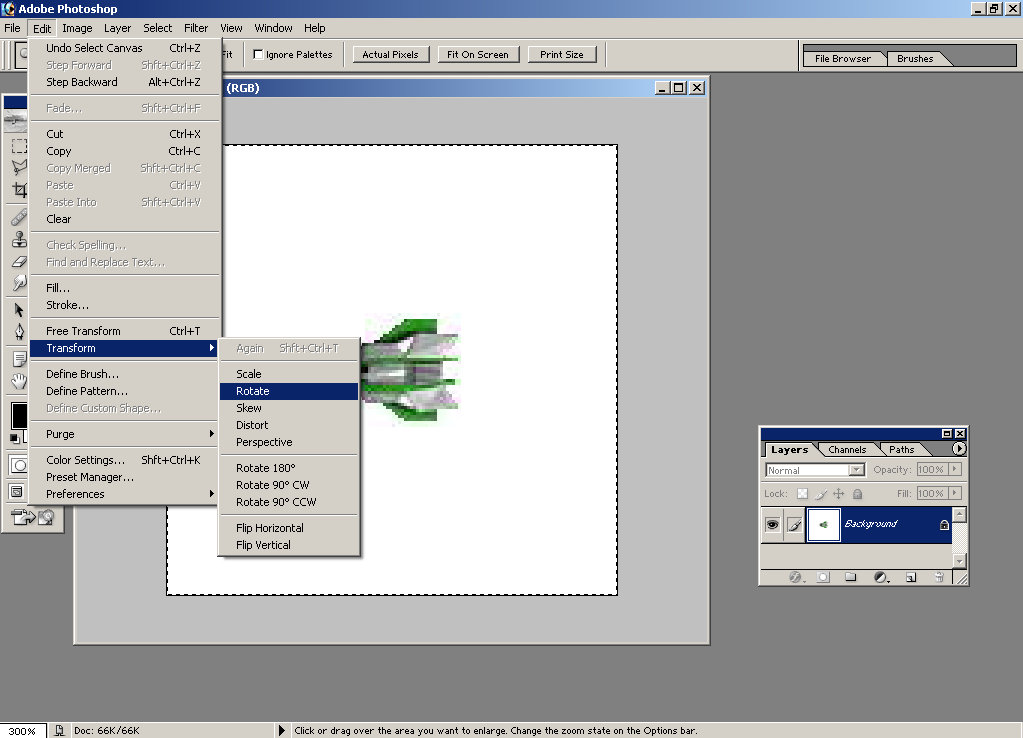The height and width of the screenshot is (738, 1023).
Task: Click the default colors mini icon
Action: point(14,438)
